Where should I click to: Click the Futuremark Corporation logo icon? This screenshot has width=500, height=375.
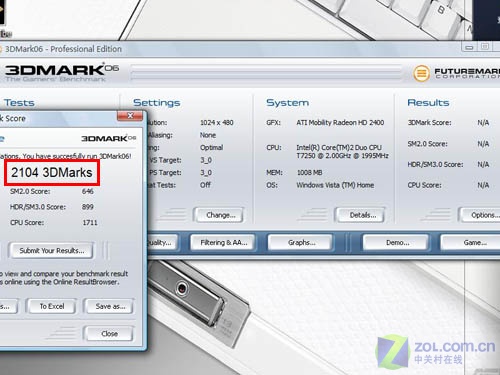pos(421,73)
